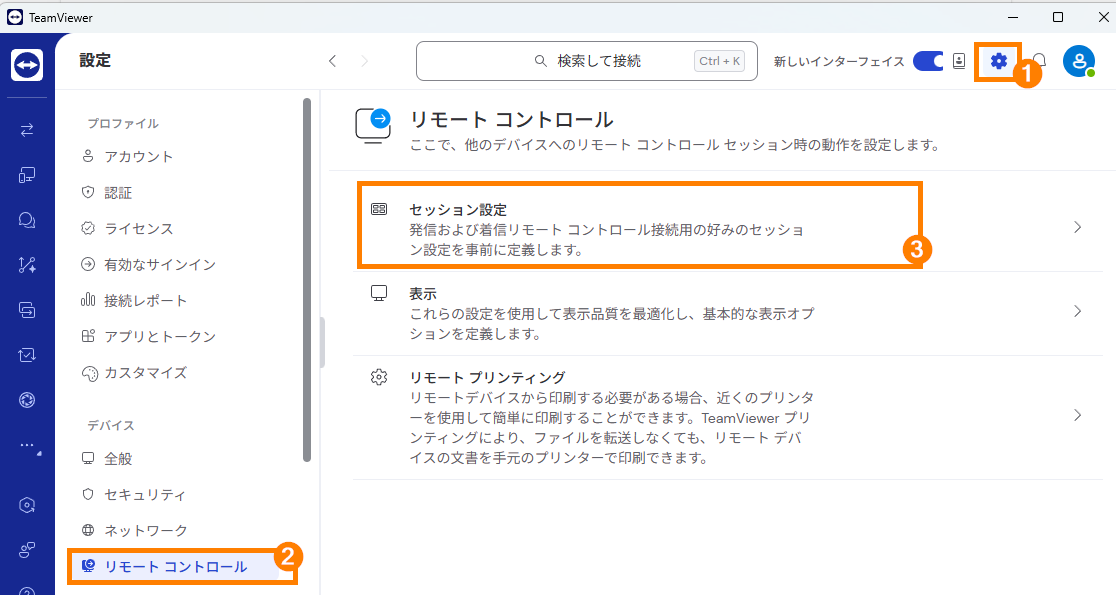Select リモート コントロール menu item
Image resolution: width=1116 pixels, height=595 pixels.
(x=181, y=567)
